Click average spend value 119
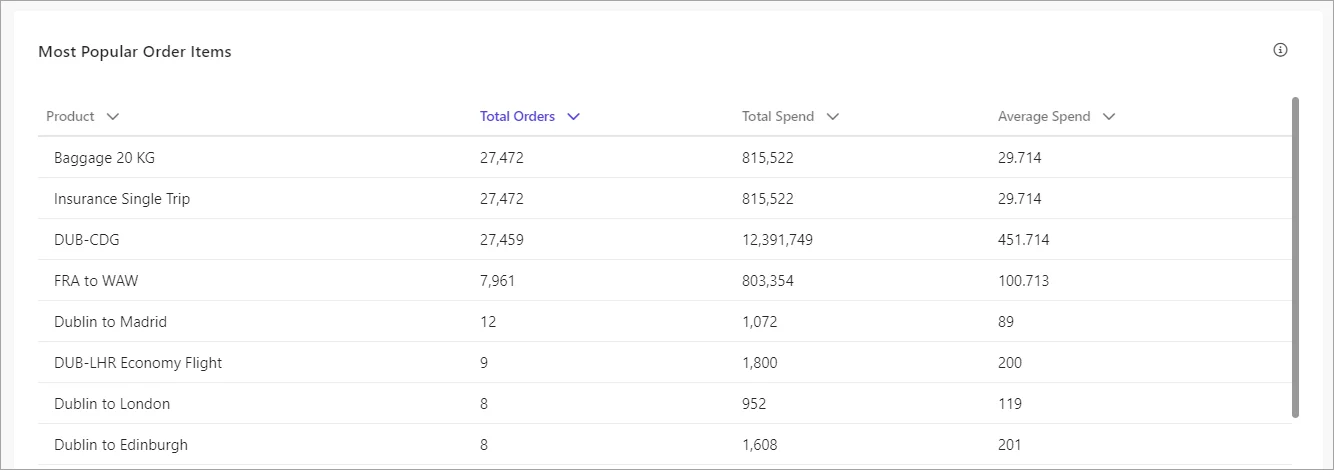Image resolution: width=1334 pixels, height=470 pixels. tap(1010, 404)
